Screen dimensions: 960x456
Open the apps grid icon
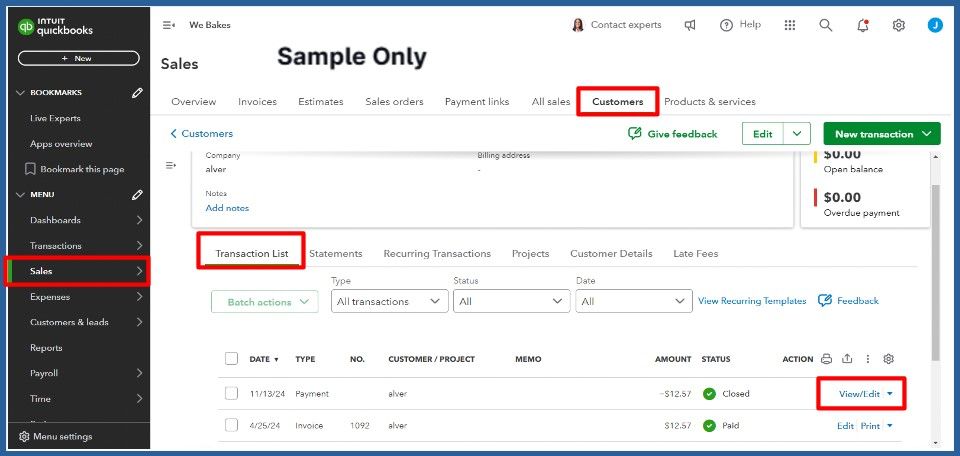pyautogui.click(x=790, y=25)
